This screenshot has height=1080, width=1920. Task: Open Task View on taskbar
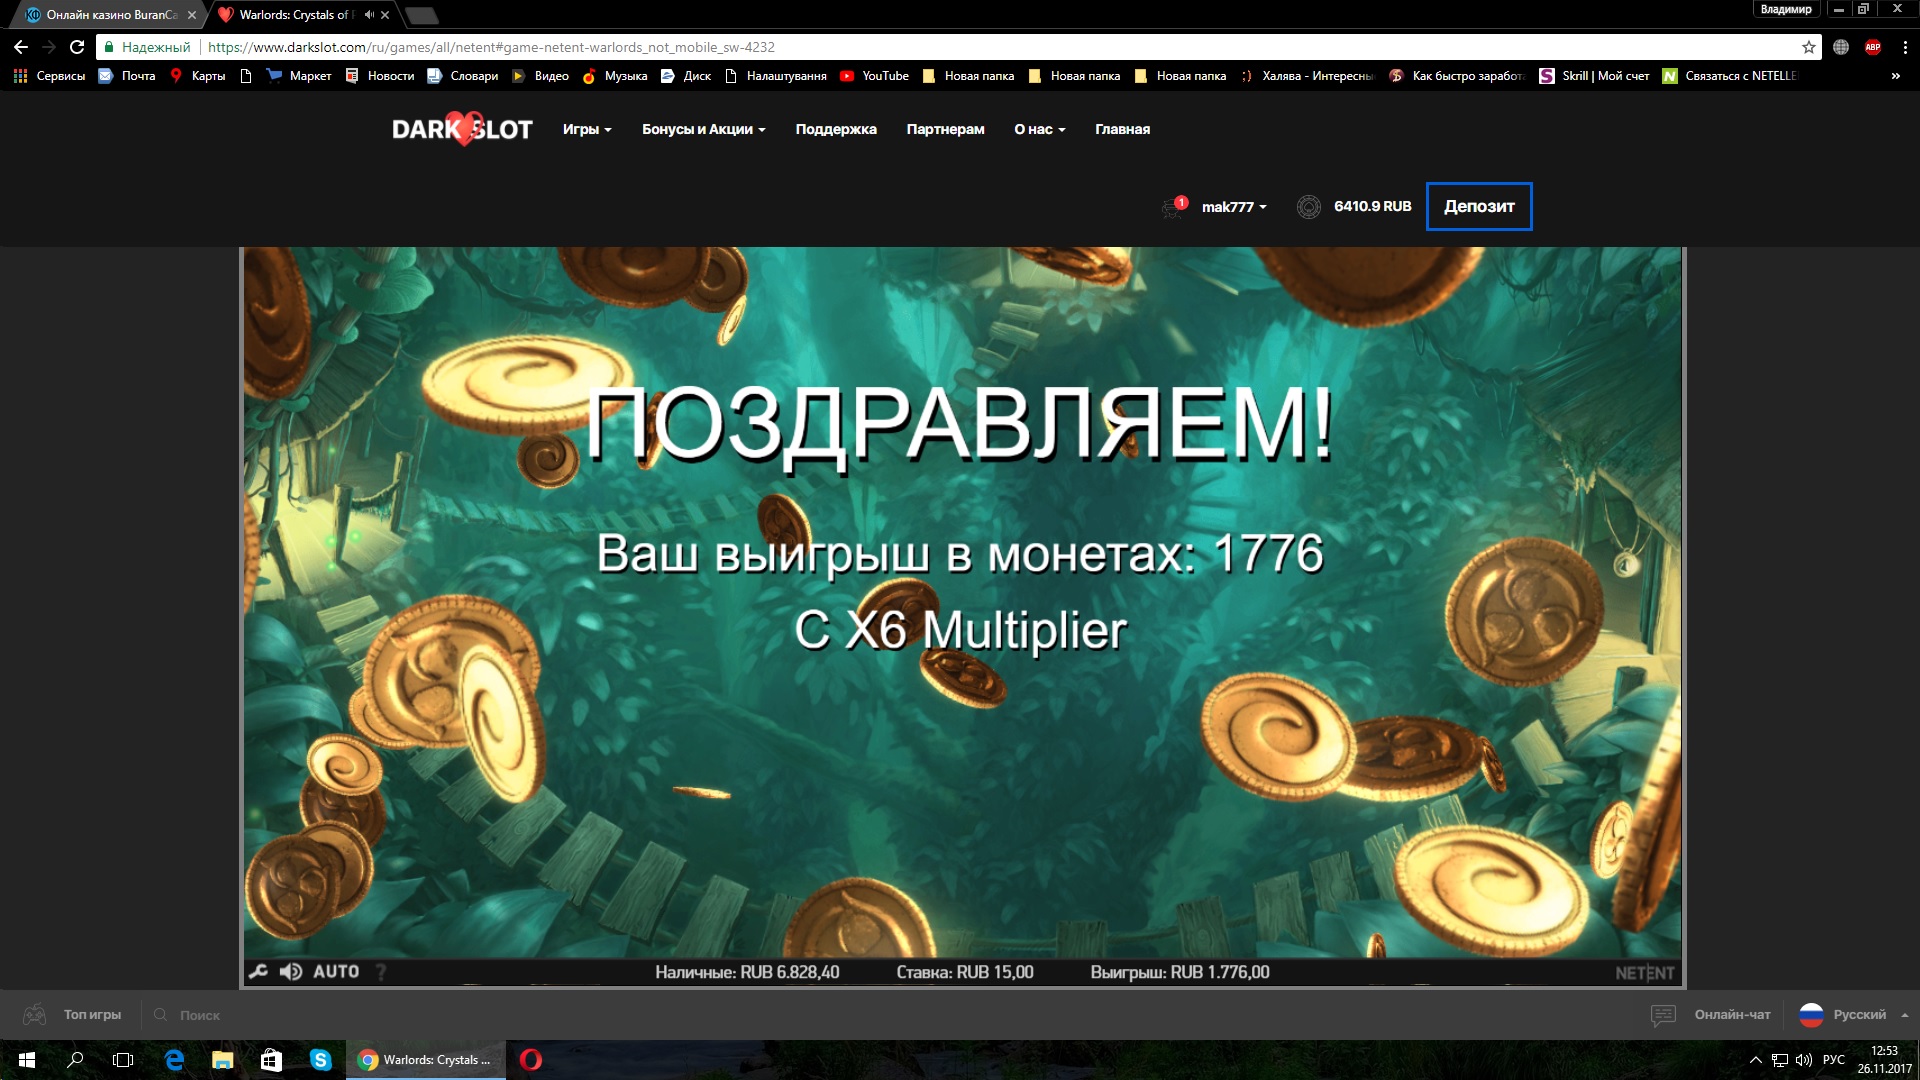click(123, 1060)
